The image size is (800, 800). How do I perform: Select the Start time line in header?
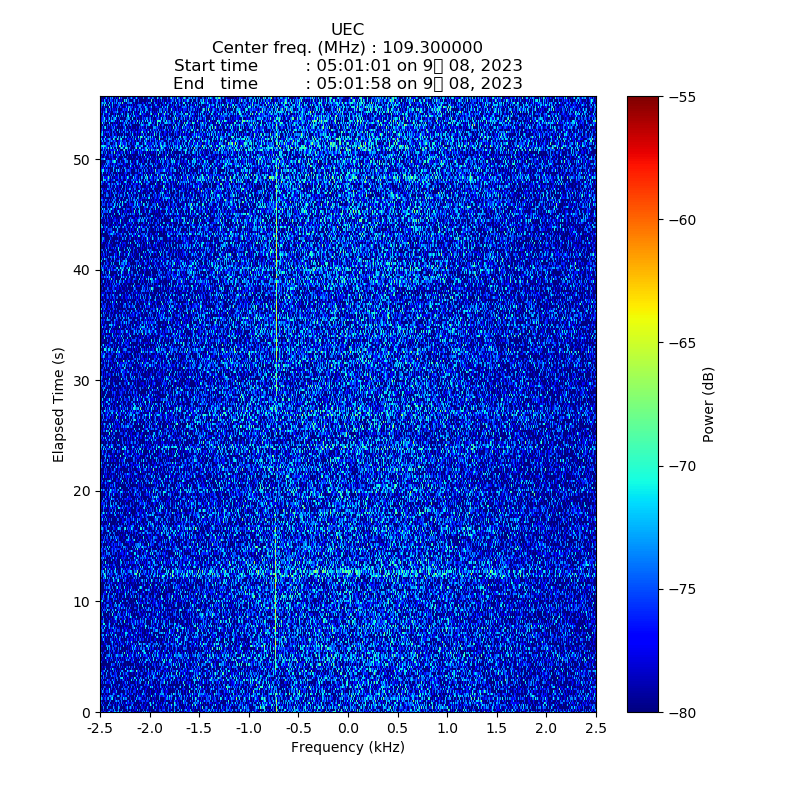(x=347, y=66)
